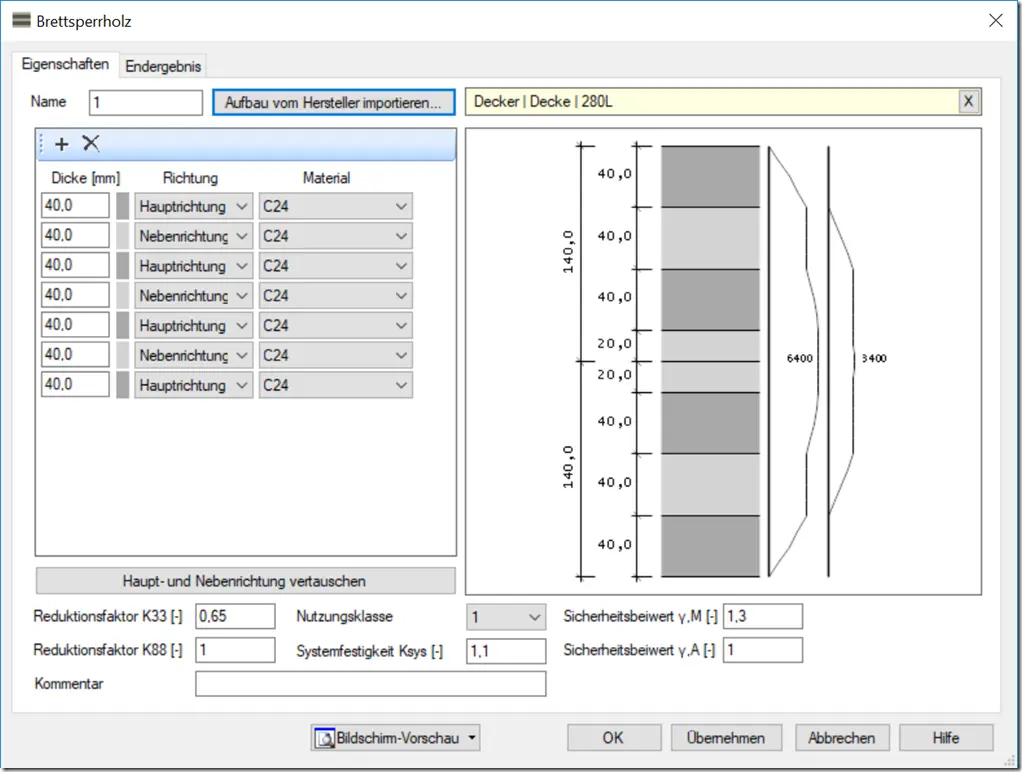
Task: Click the layer cross-section preview diagram
Action: [x=723, y=361]
